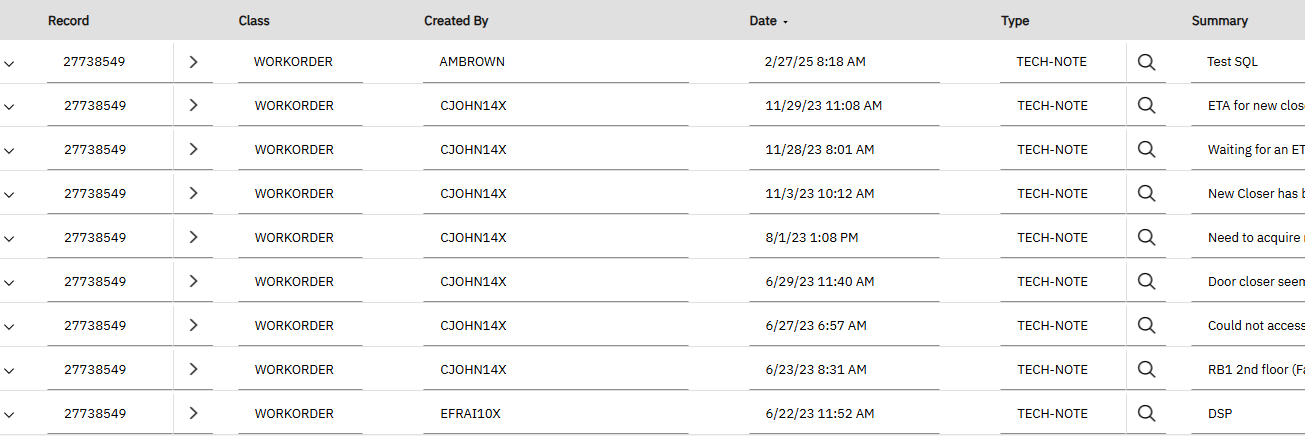Click the magnifier beside the 11/29/23 TECH-NOTE
The height and width of the screenshot is (436, 1305).
coord(1147,106)
